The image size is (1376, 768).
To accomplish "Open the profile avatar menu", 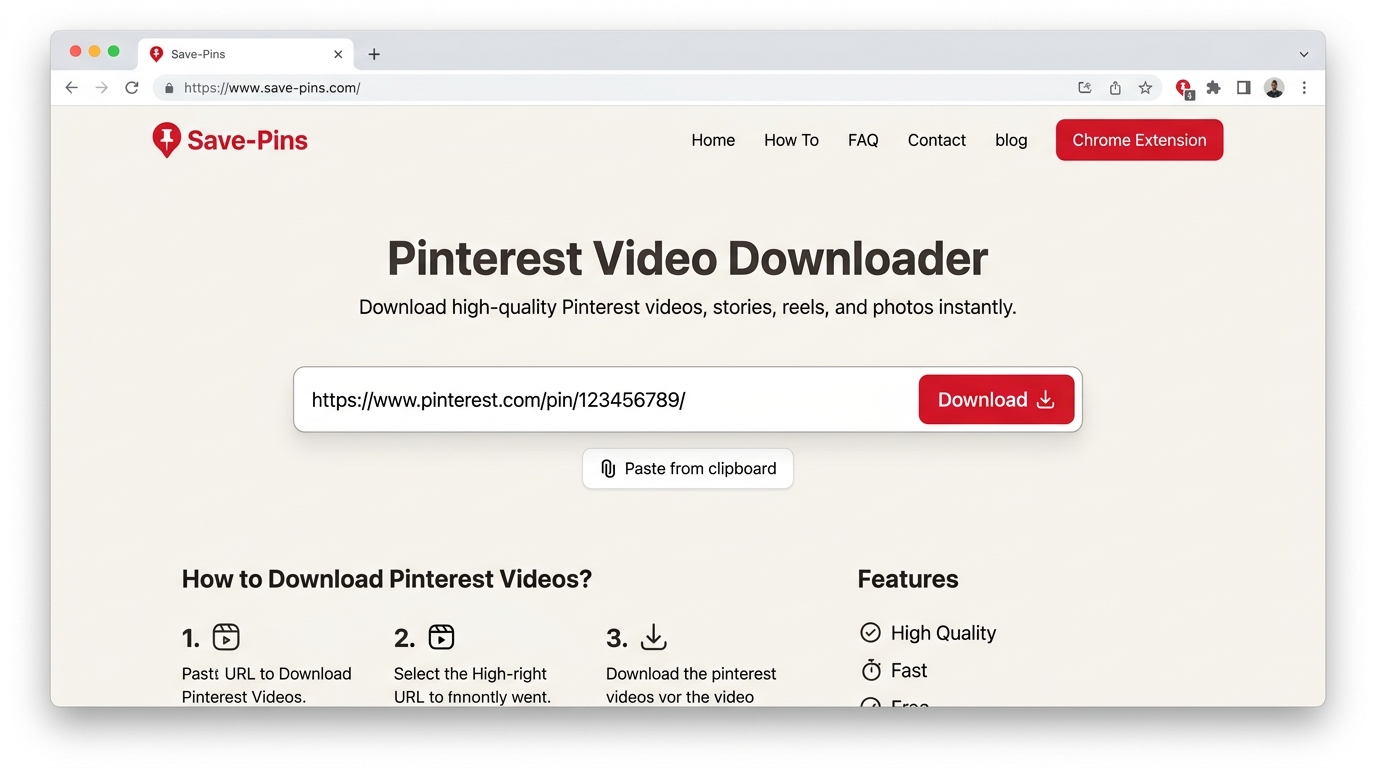I will 1274,88.
